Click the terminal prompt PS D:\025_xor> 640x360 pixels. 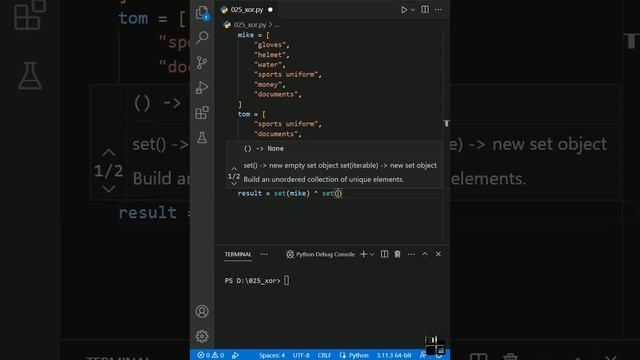tap(252, 281)
